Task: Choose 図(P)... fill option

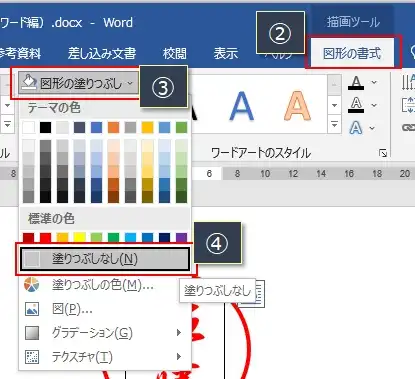Action: coord(73,309)
